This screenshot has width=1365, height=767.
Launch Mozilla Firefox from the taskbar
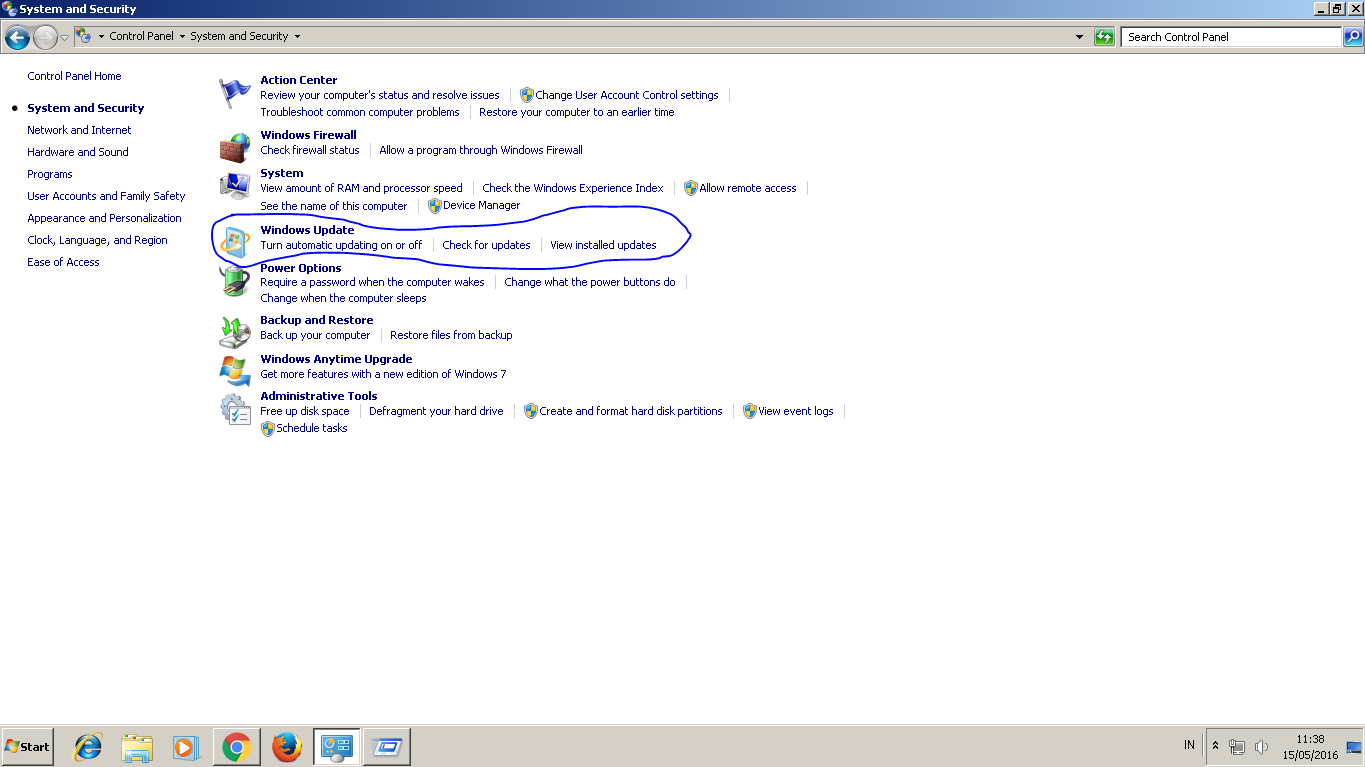click(286, 746)
